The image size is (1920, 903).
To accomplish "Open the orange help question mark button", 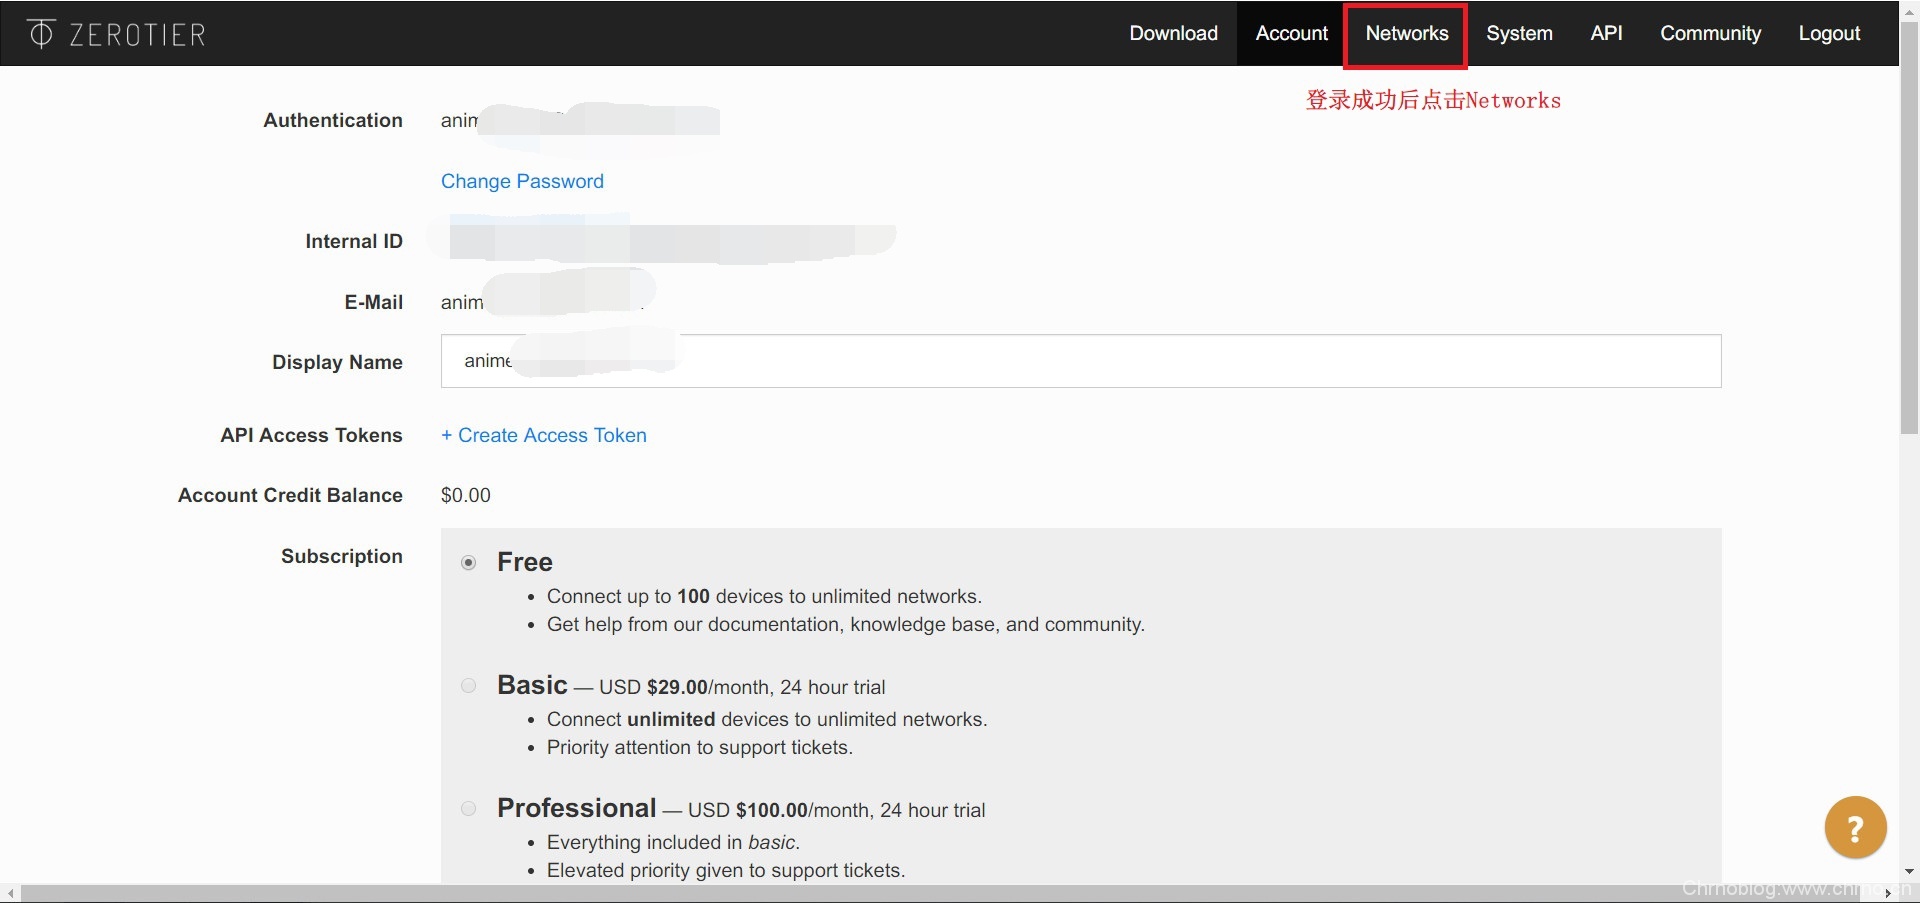I will (1854, 827).
